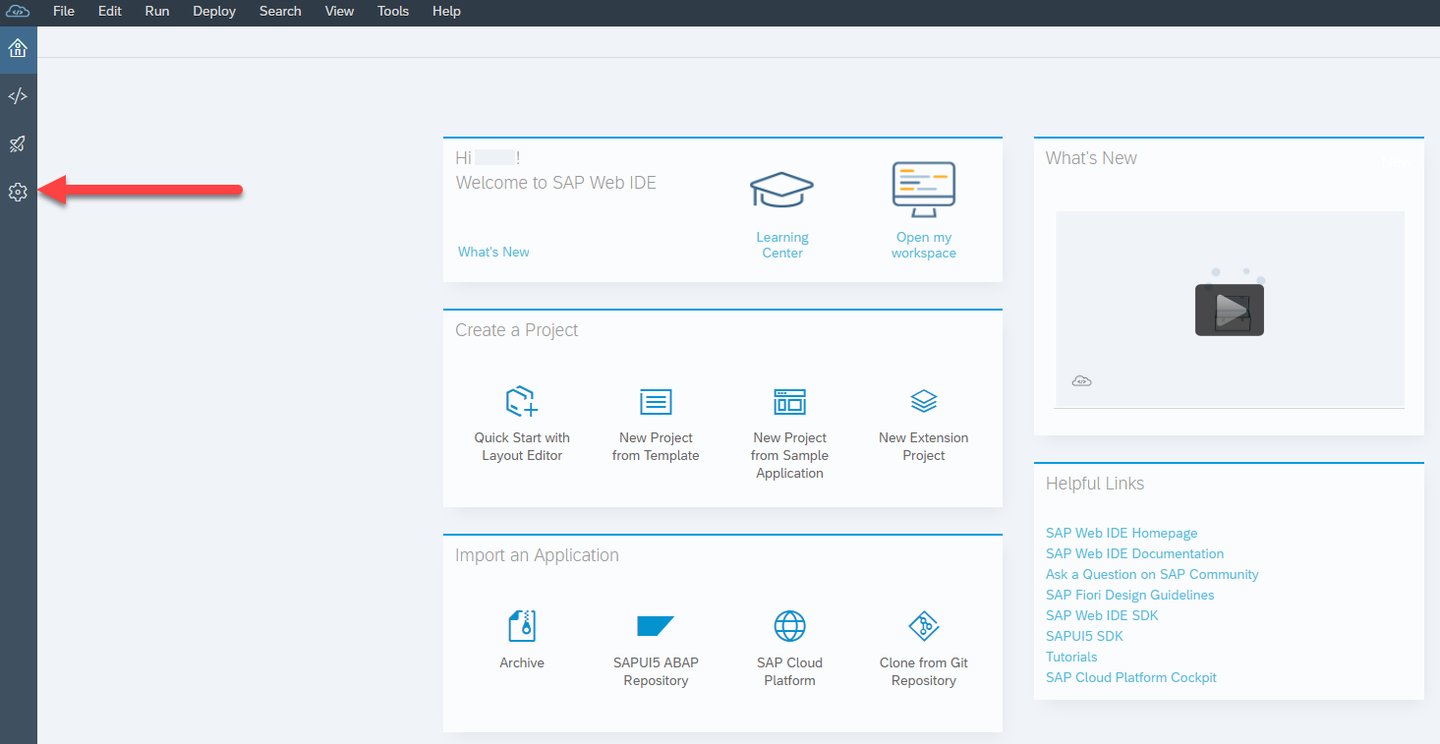Click the Archive label
The image size is (1440, 744).
tap(522, 663)
